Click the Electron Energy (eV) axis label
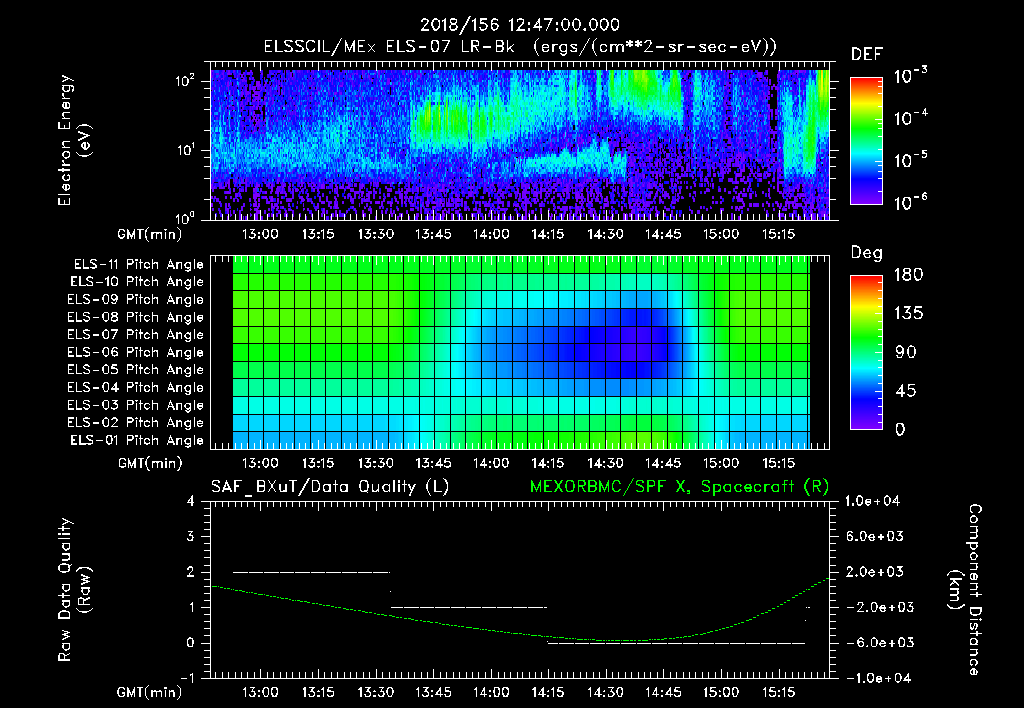This screenshot has height=708, width=1024. click(x=74, y=141)
